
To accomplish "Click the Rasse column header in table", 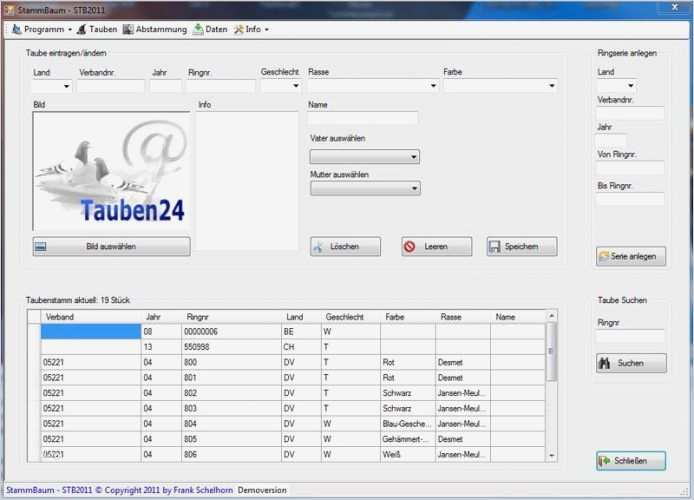I will point(463,317).
